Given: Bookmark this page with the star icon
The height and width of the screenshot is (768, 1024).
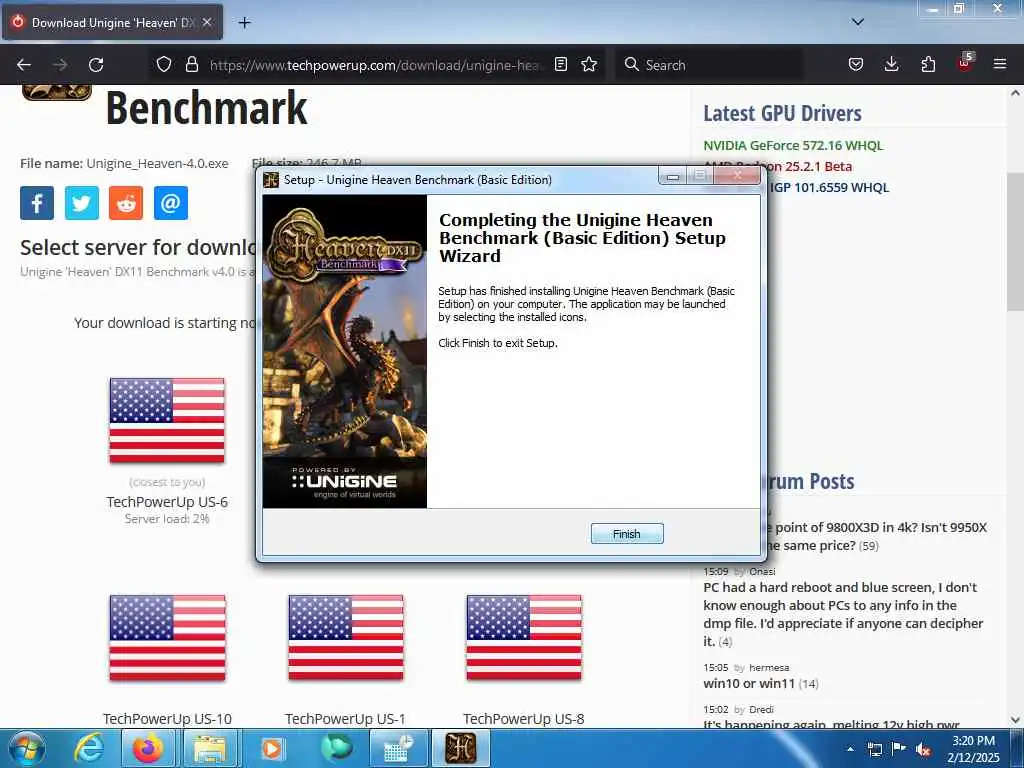Looking at the screenshot, I should (x=589, y=64).
